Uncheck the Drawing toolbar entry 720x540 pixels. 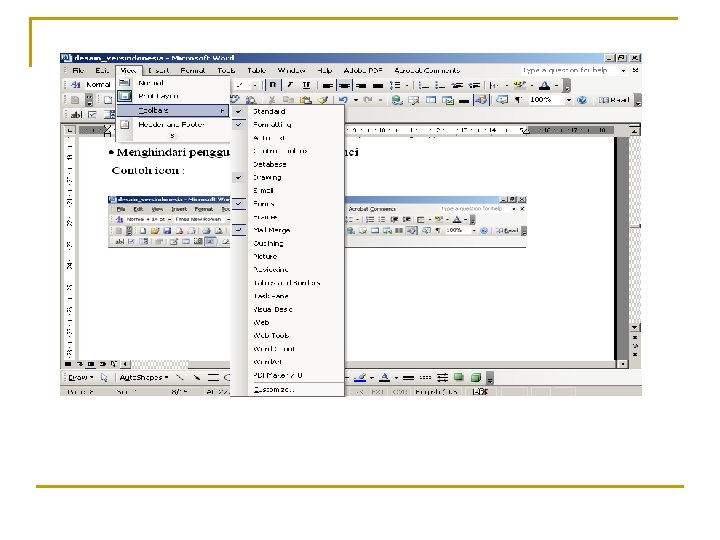287,177
